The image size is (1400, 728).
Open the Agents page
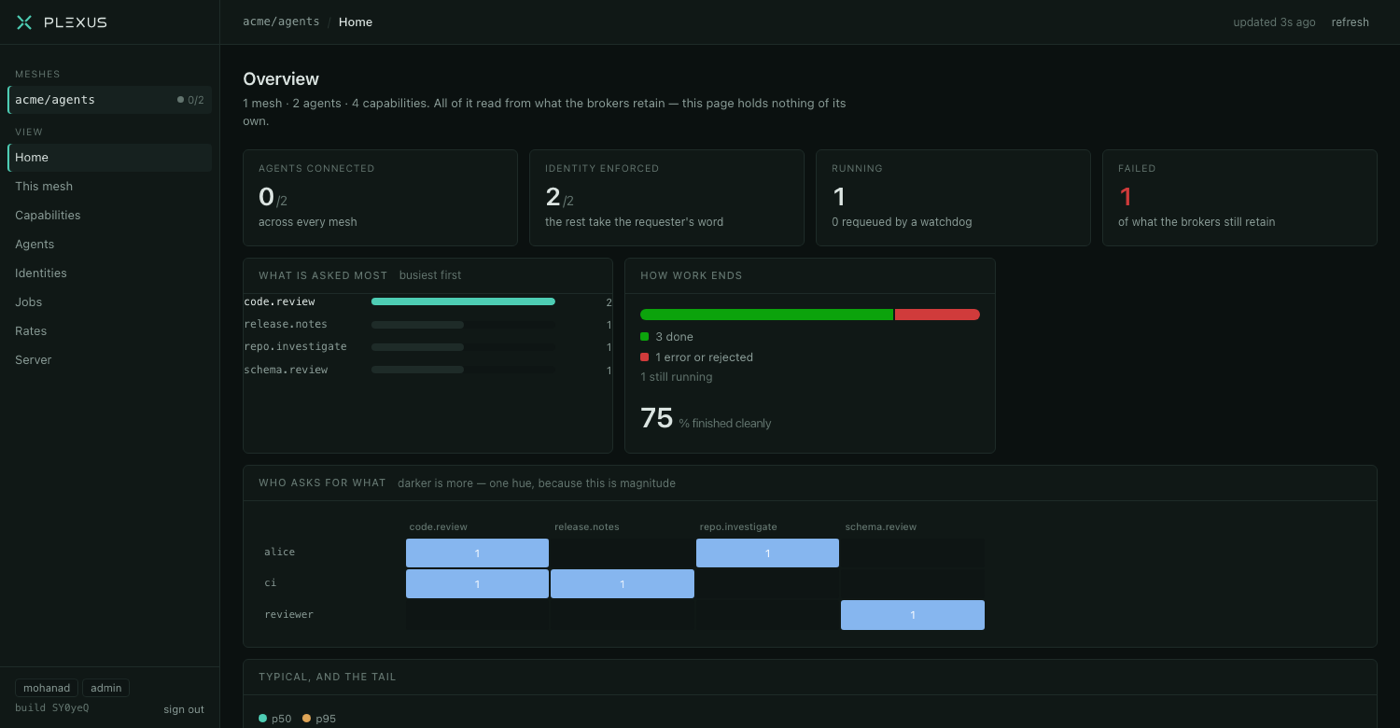[x=110, y=244]
